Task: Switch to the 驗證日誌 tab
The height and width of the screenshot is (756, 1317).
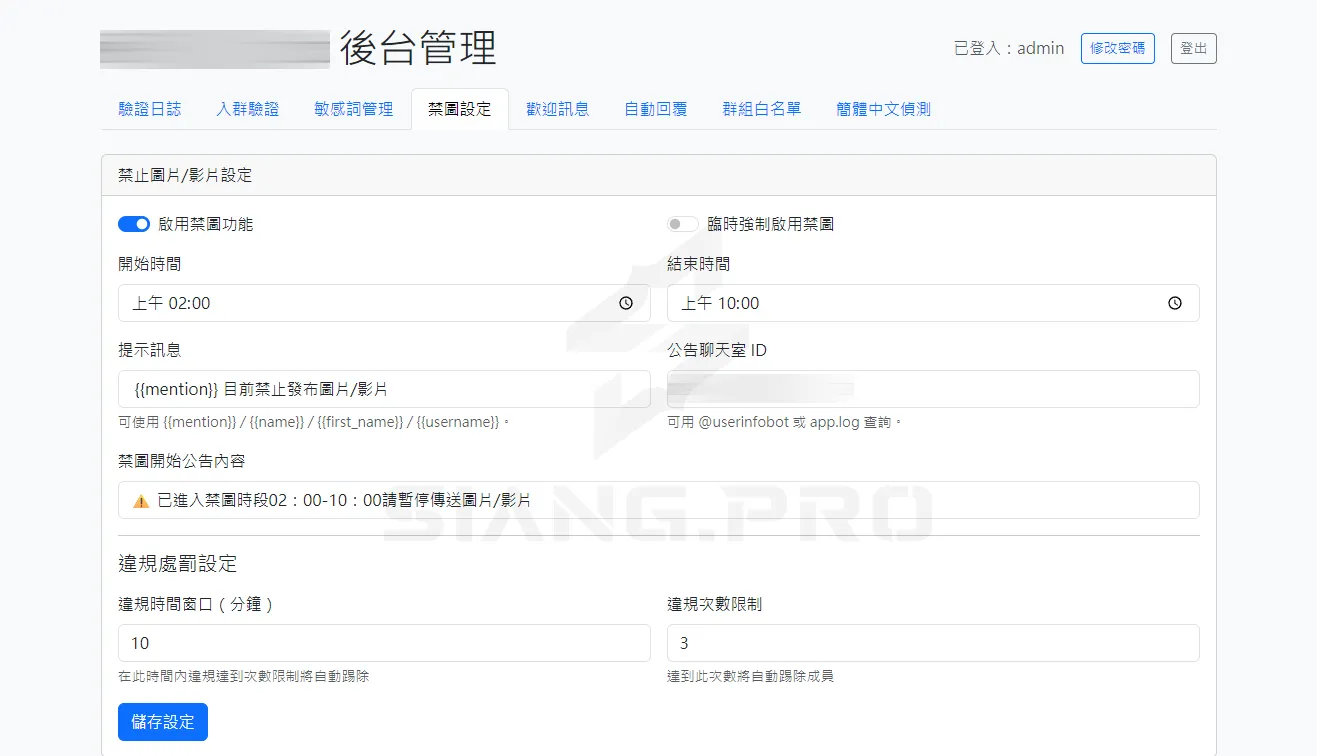Action: 148,109
